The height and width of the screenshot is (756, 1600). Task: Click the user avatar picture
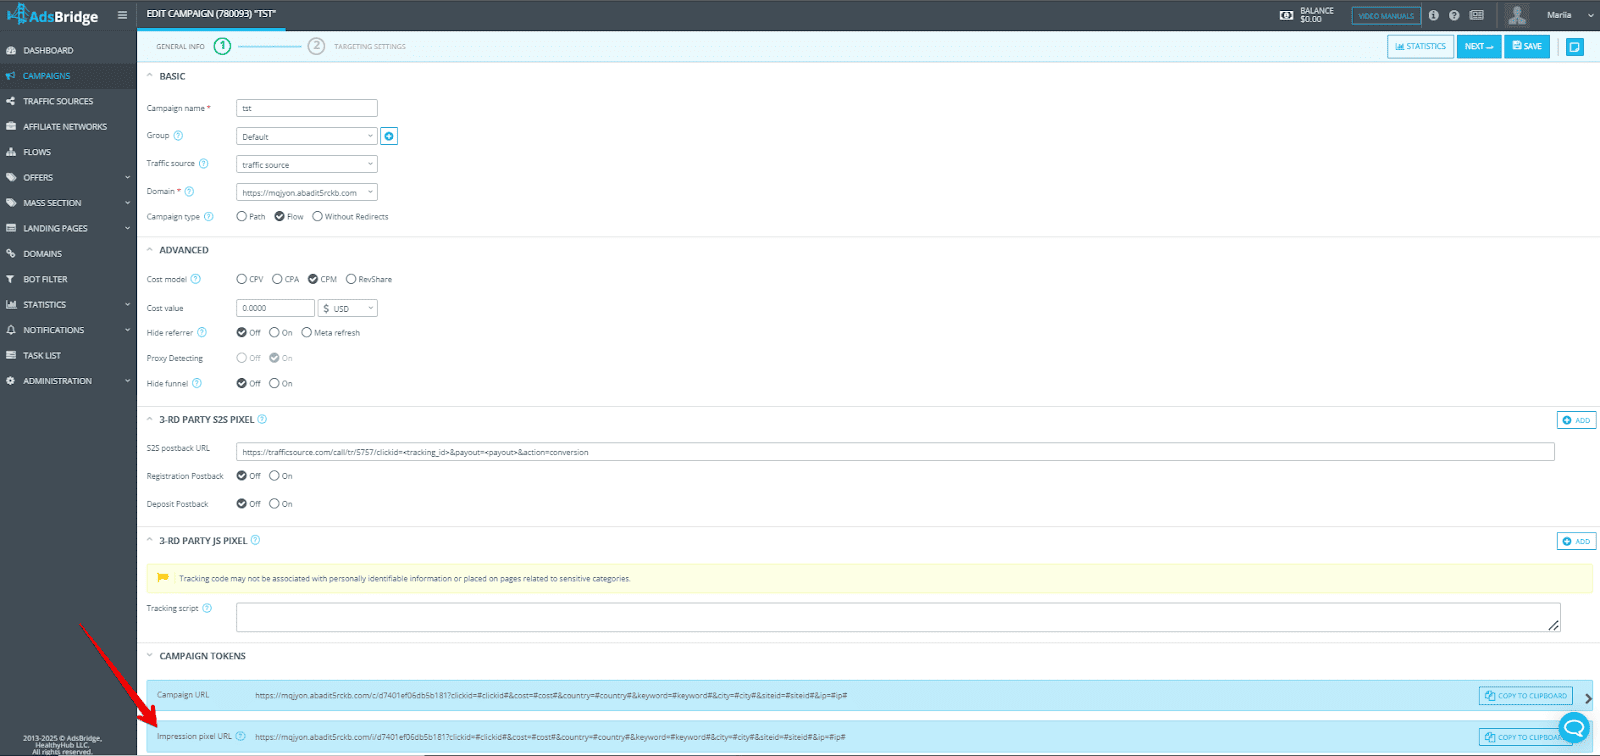[1517, 15]
